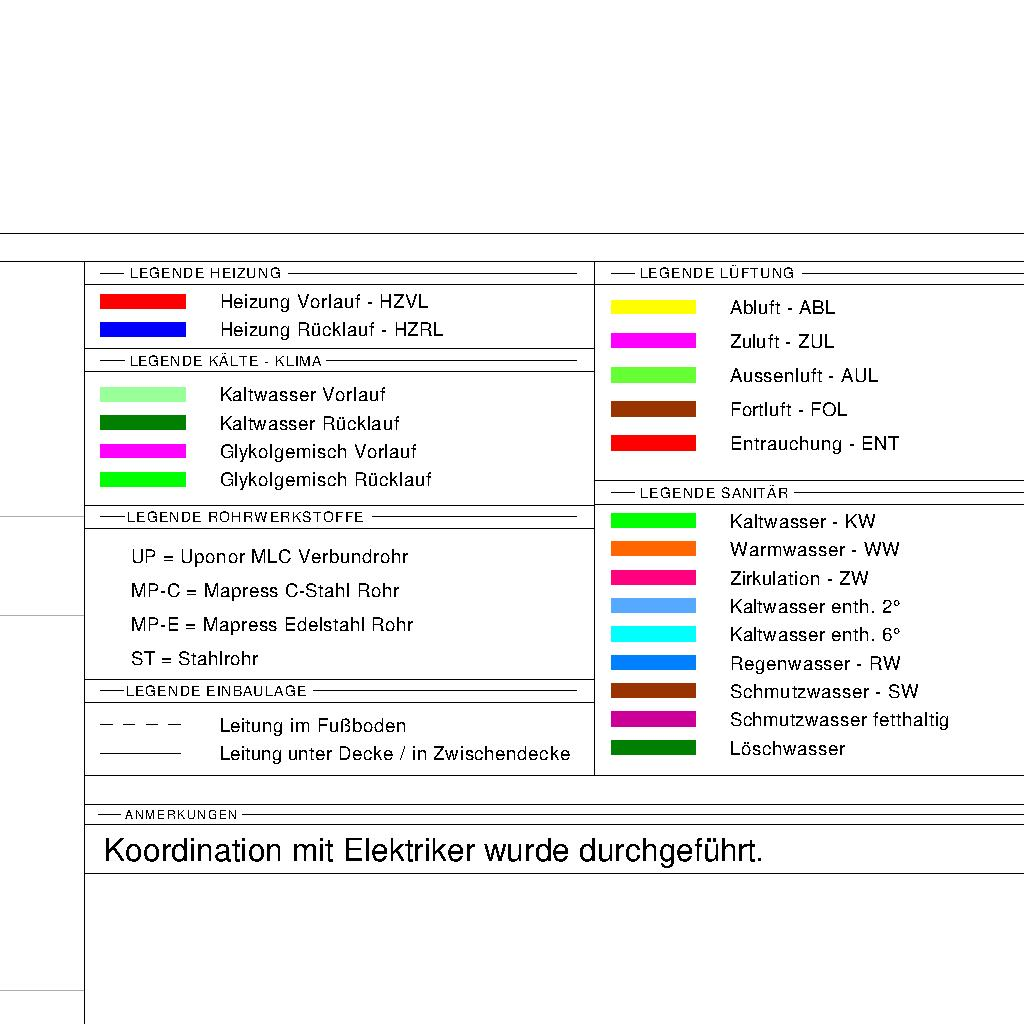Image resolution: width=1024 pixels, height=1024 pixels.
Task: Click the text UP = Uponor MLC Verbundrohr
Action: pyautogui.click(x=269, y=557)
